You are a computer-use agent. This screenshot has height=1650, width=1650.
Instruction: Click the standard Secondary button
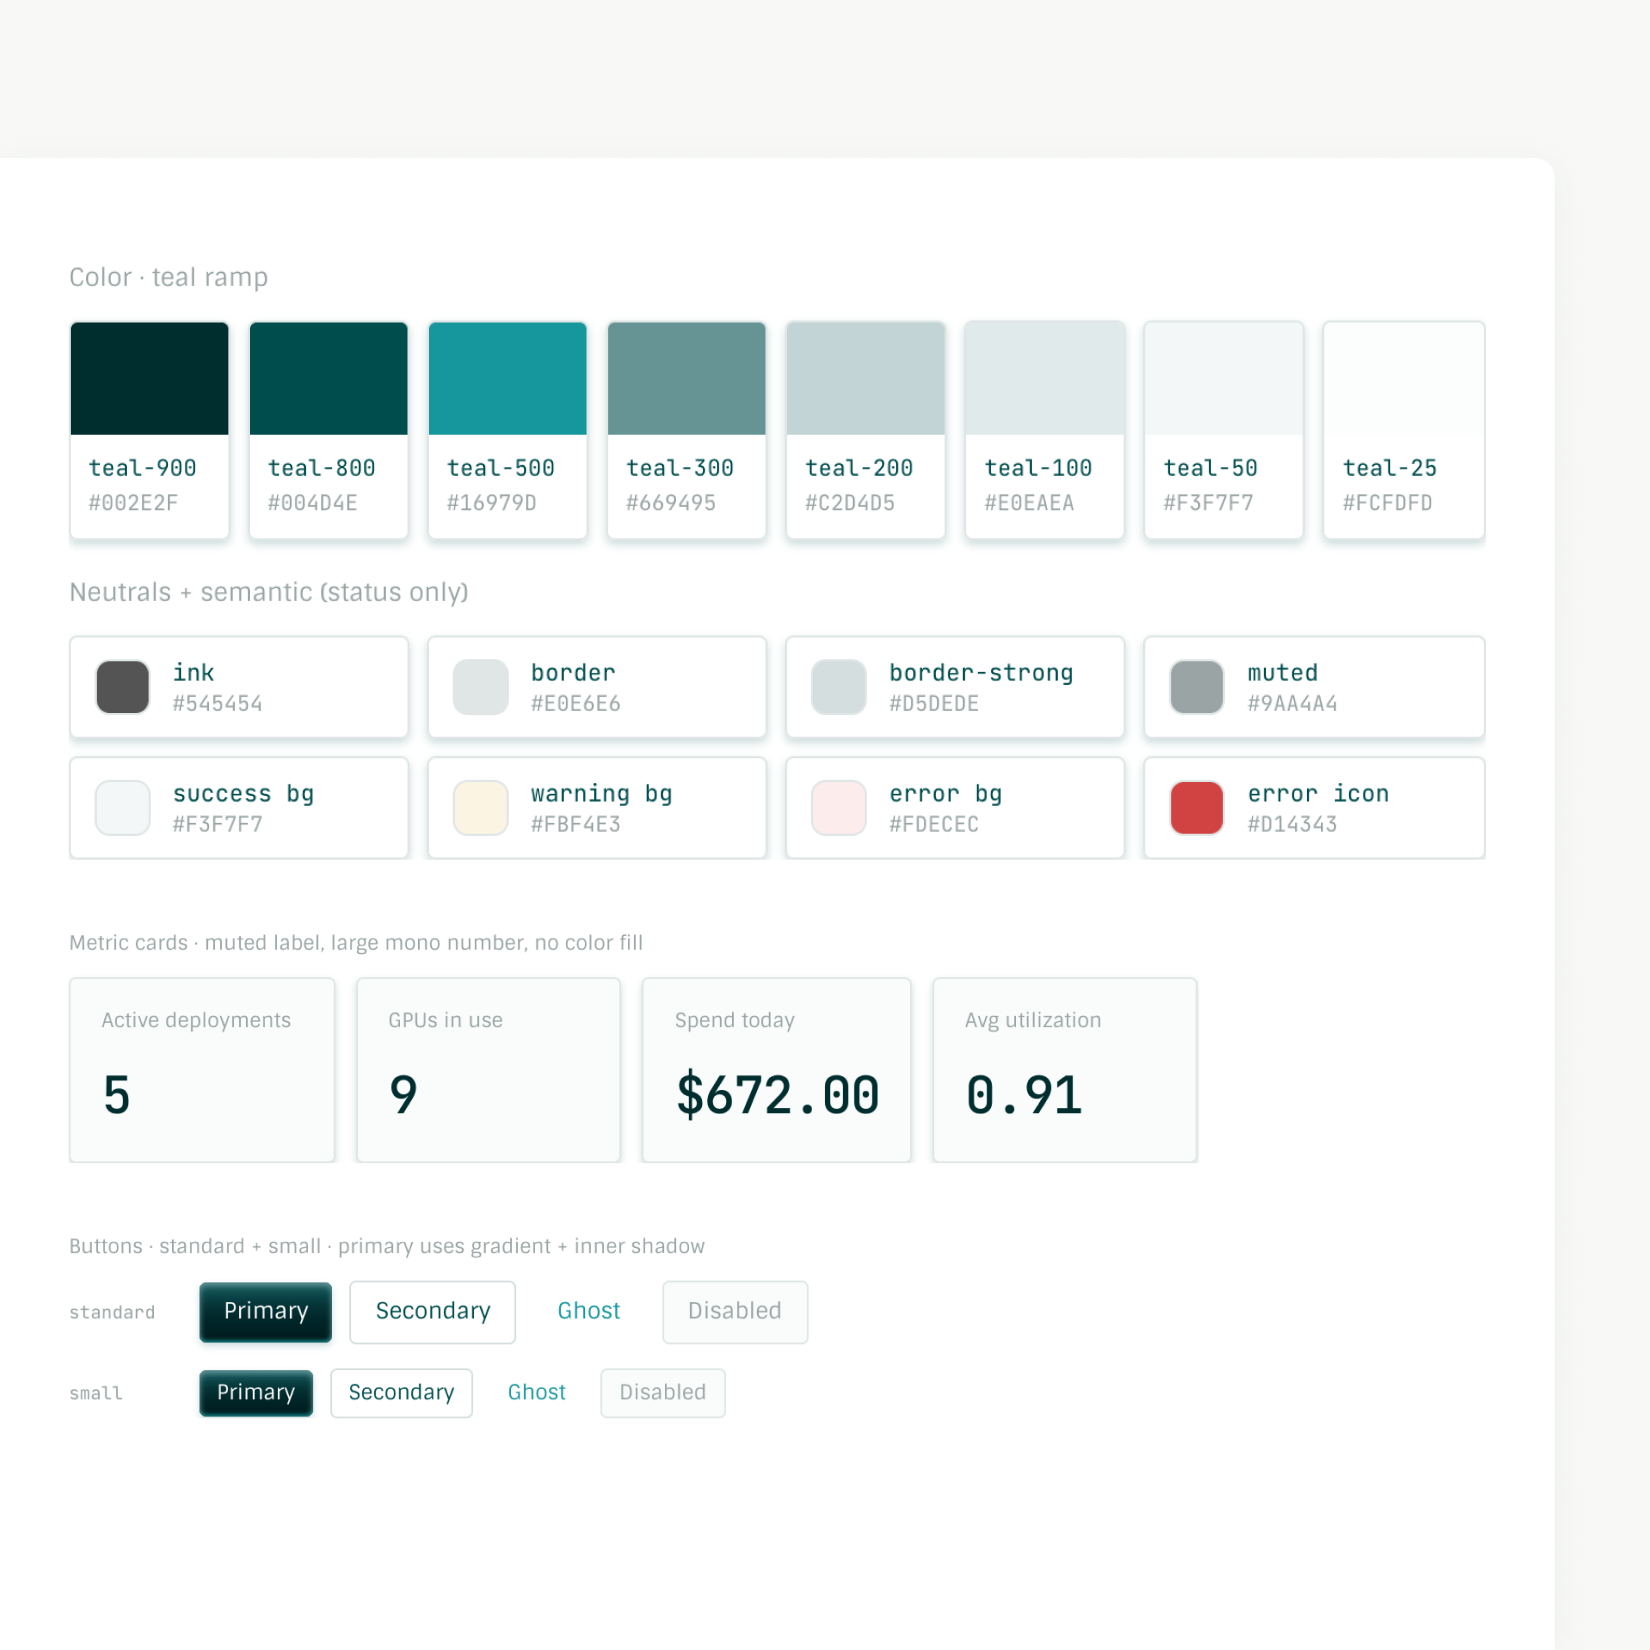(x=432, y=1311)
